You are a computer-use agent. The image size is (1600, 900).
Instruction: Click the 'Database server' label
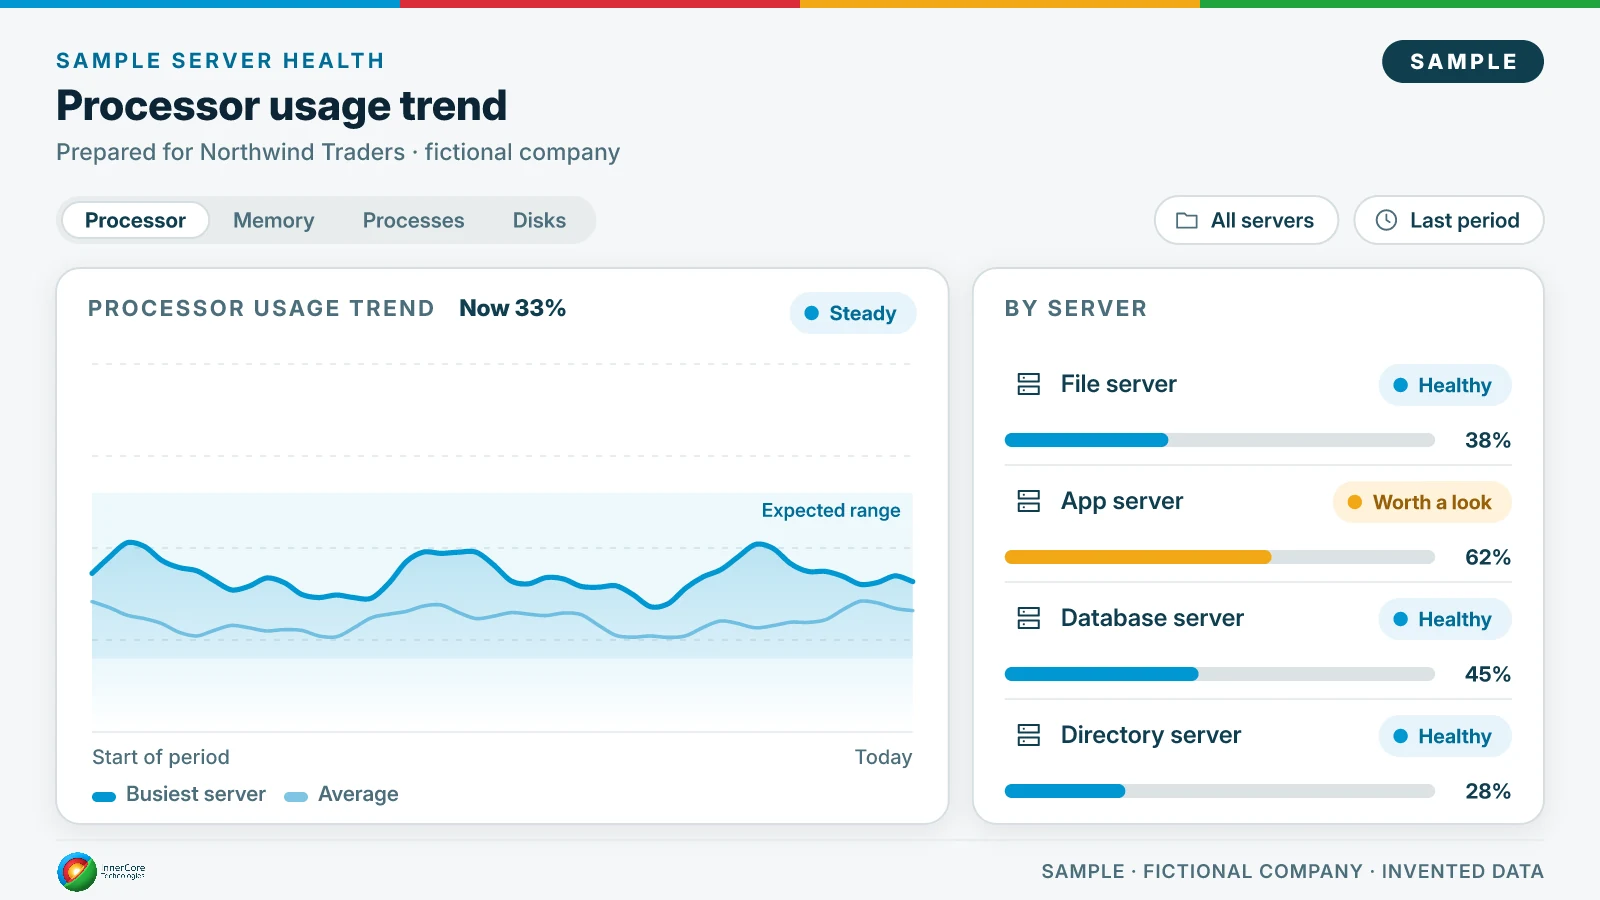coord(1152,618)
